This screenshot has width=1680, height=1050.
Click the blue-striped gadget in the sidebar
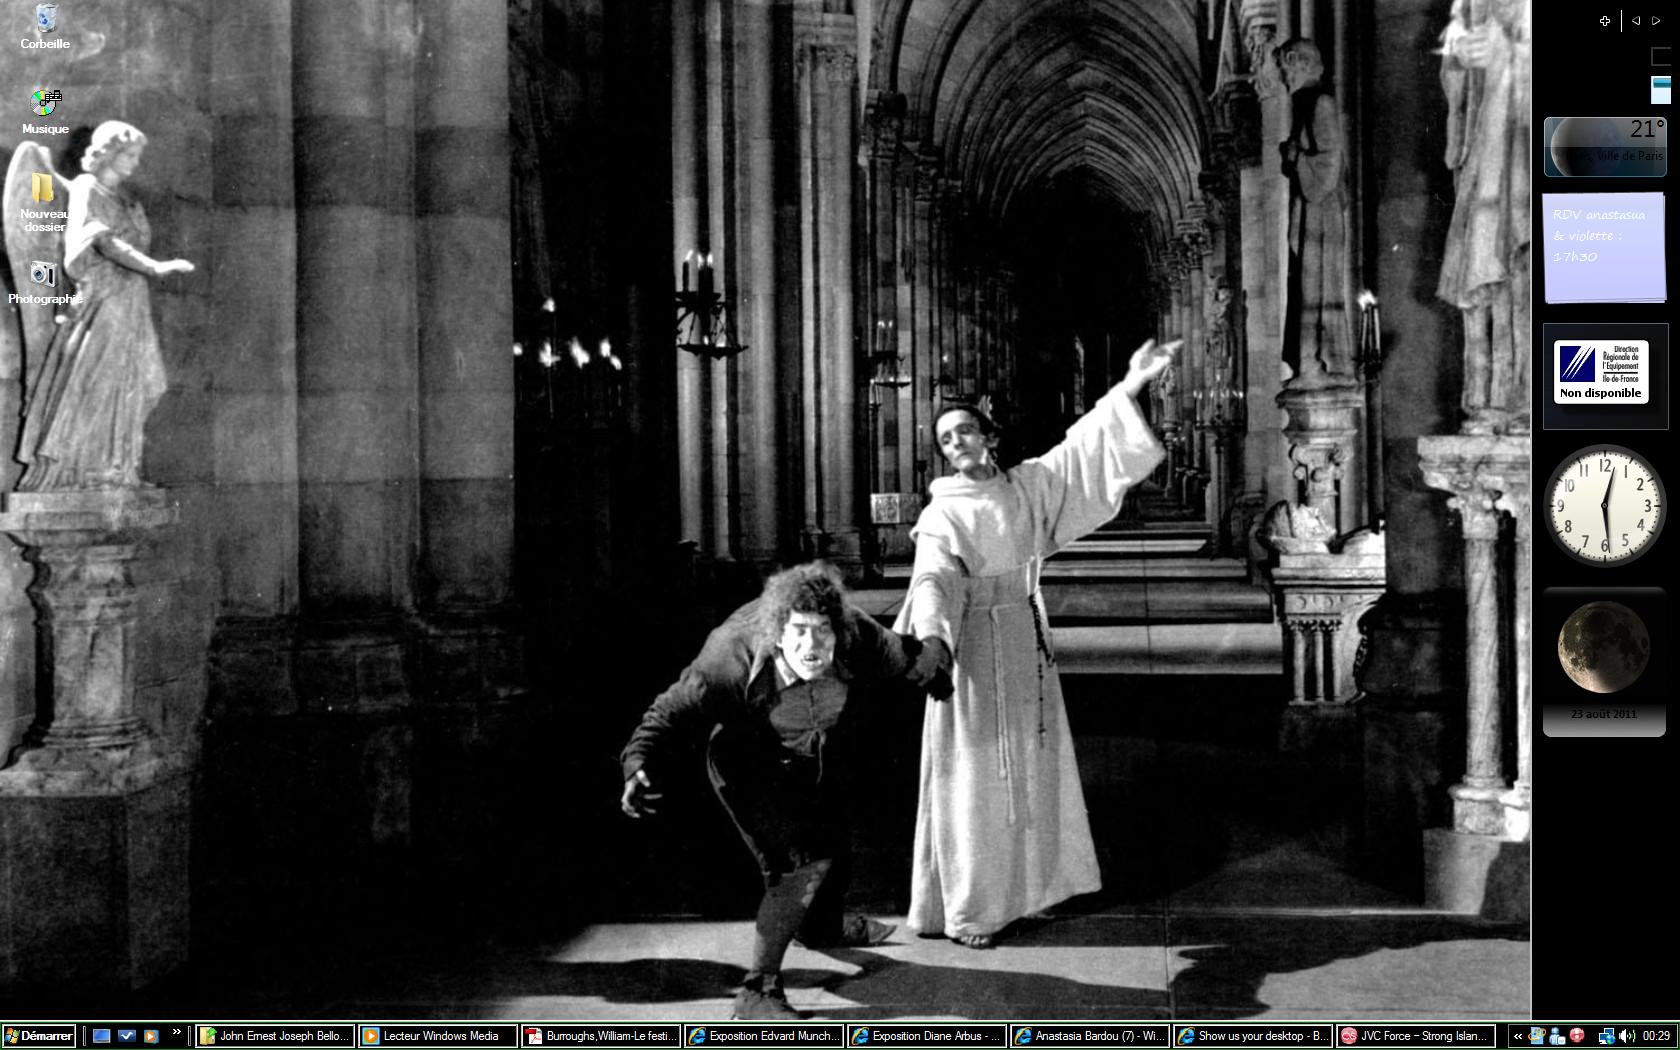click(x=1661, y=90)
